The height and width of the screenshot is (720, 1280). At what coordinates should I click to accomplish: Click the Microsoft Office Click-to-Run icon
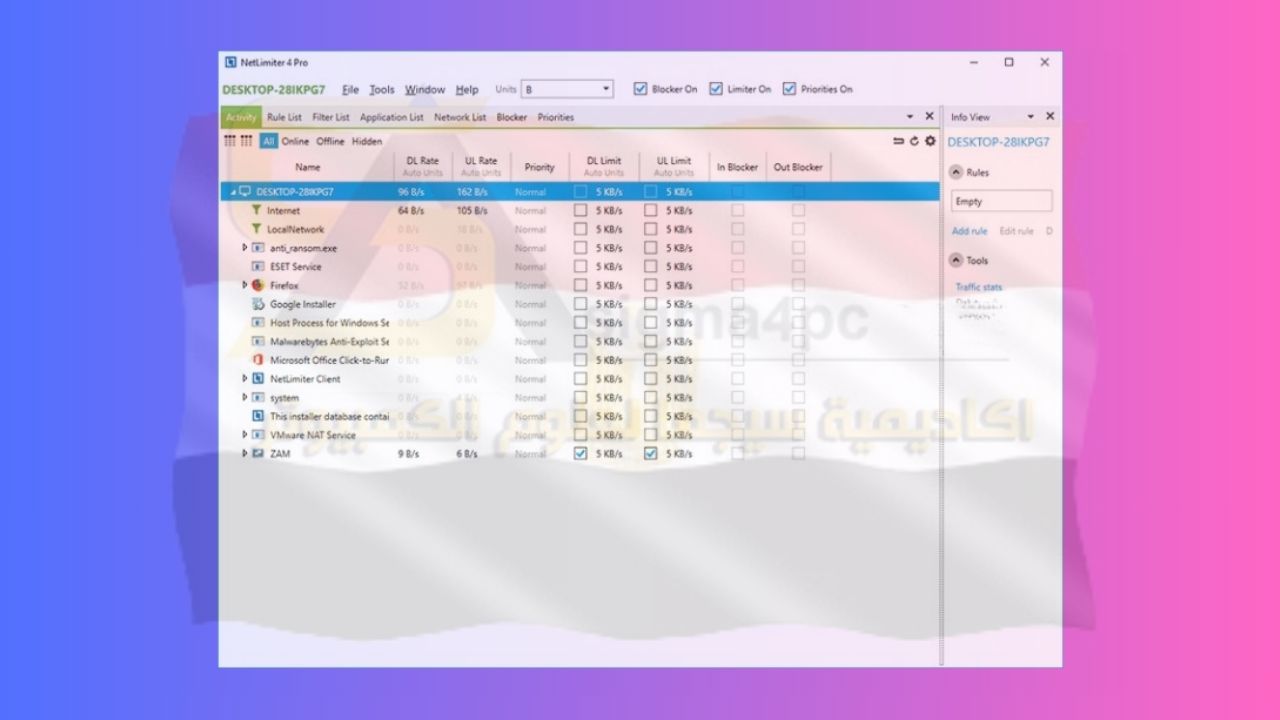[258, 360]
